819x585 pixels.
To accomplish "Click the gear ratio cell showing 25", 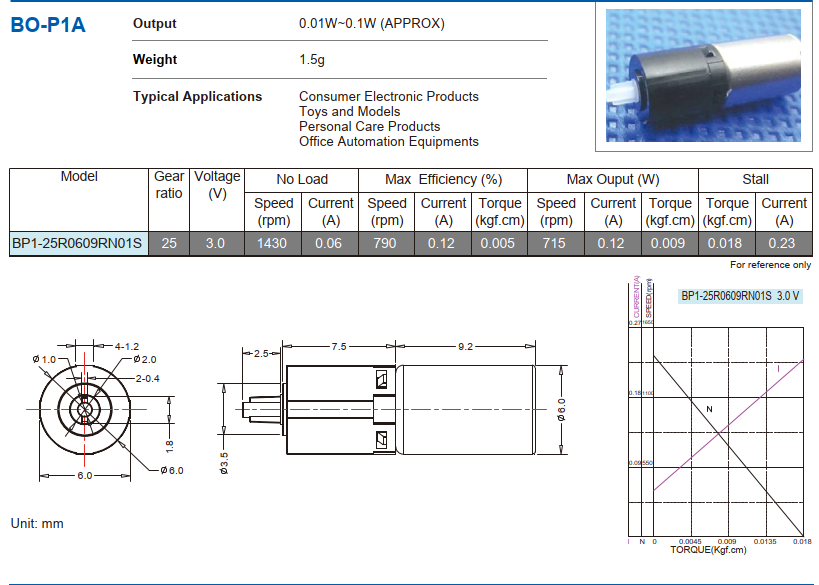I will click(169, 243).
